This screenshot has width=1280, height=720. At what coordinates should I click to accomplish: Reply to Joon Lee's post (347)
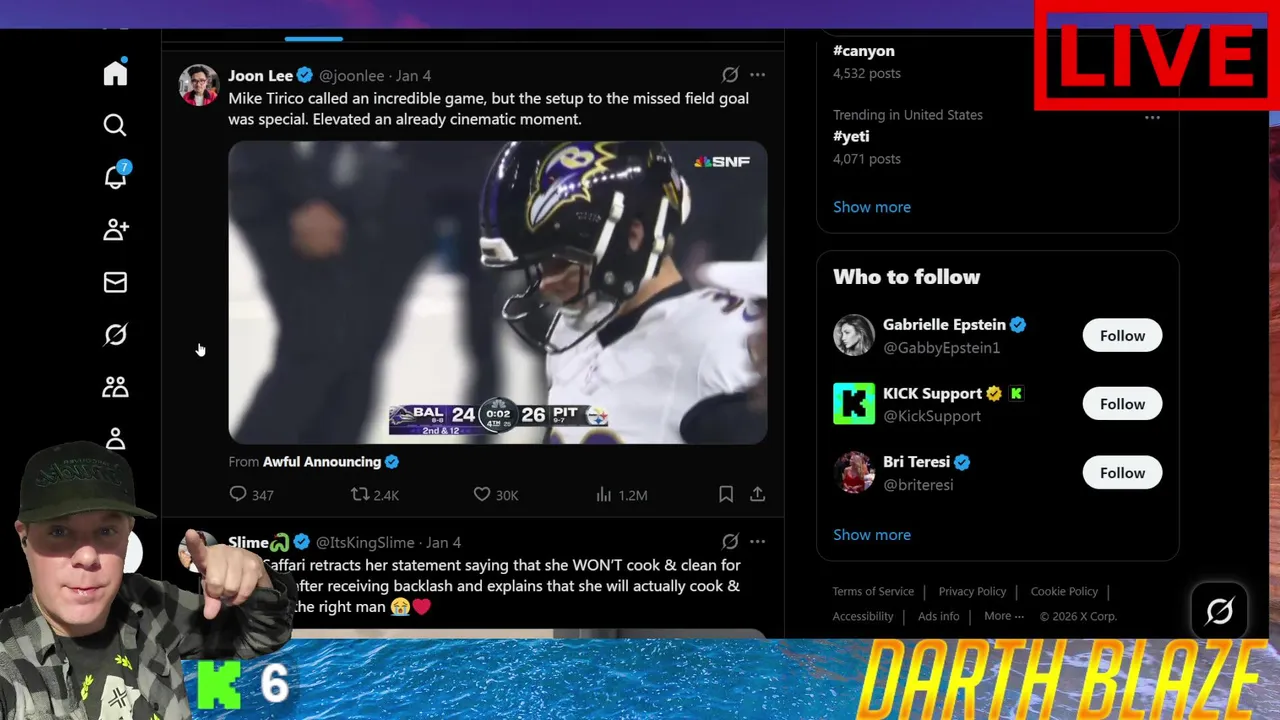251,494
